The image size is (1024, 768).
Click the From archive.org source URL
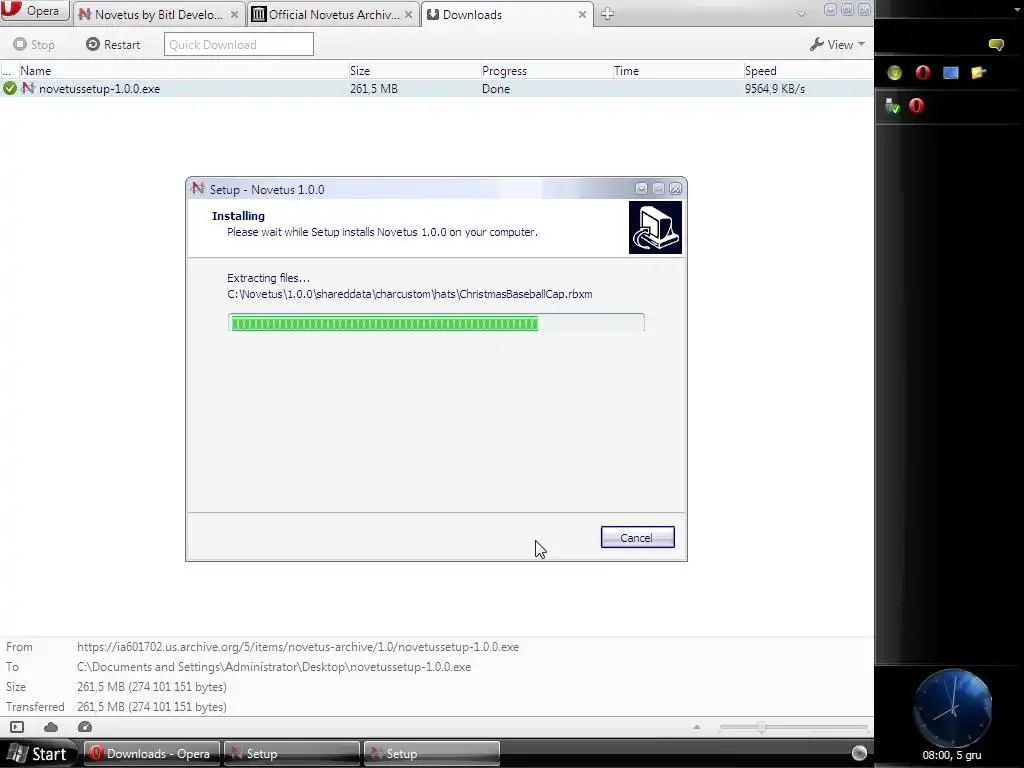(x=298, y=647)
